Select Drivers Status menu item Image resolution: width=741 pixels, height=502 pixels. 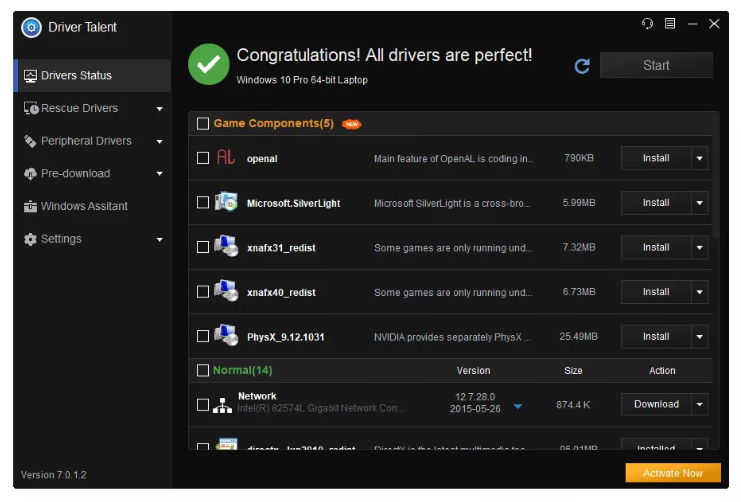(93, 76)
